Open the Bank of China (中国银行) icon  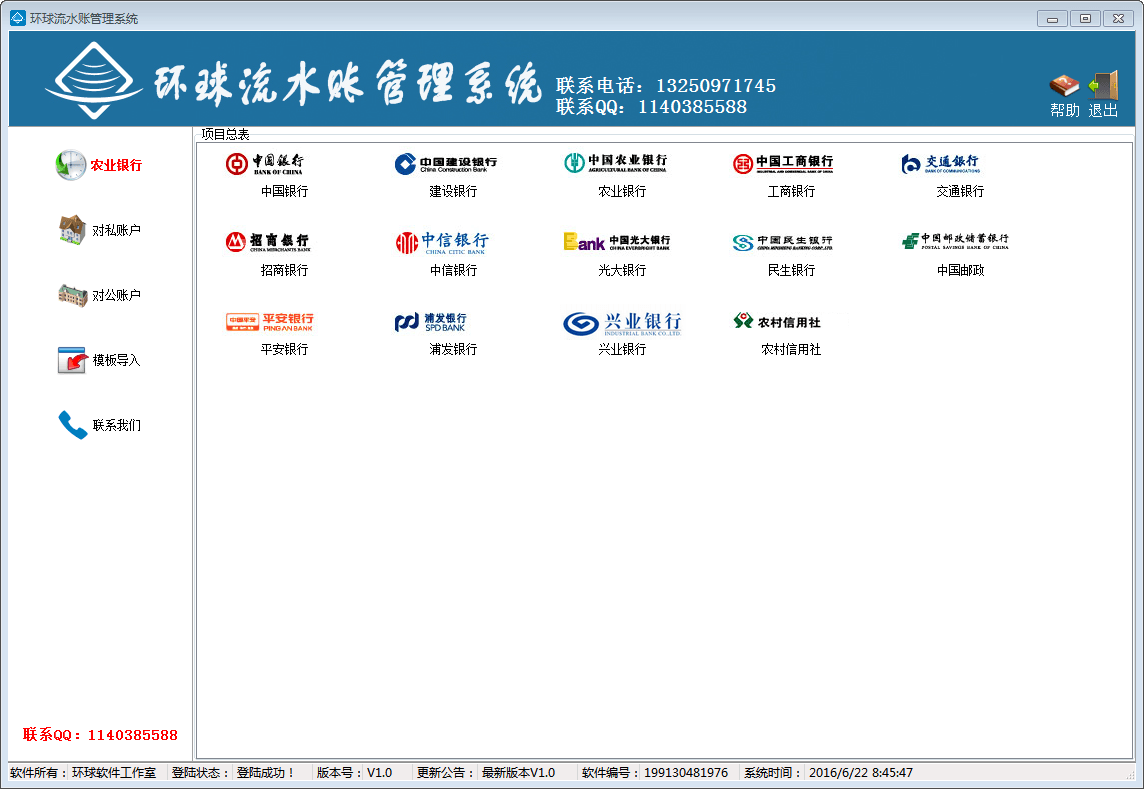[x=265, y=164]
